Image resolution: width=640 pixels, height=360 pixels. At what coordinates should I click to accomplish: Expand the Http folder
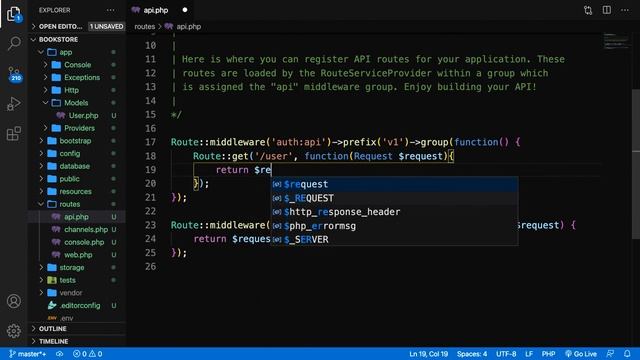click(77, 90)
